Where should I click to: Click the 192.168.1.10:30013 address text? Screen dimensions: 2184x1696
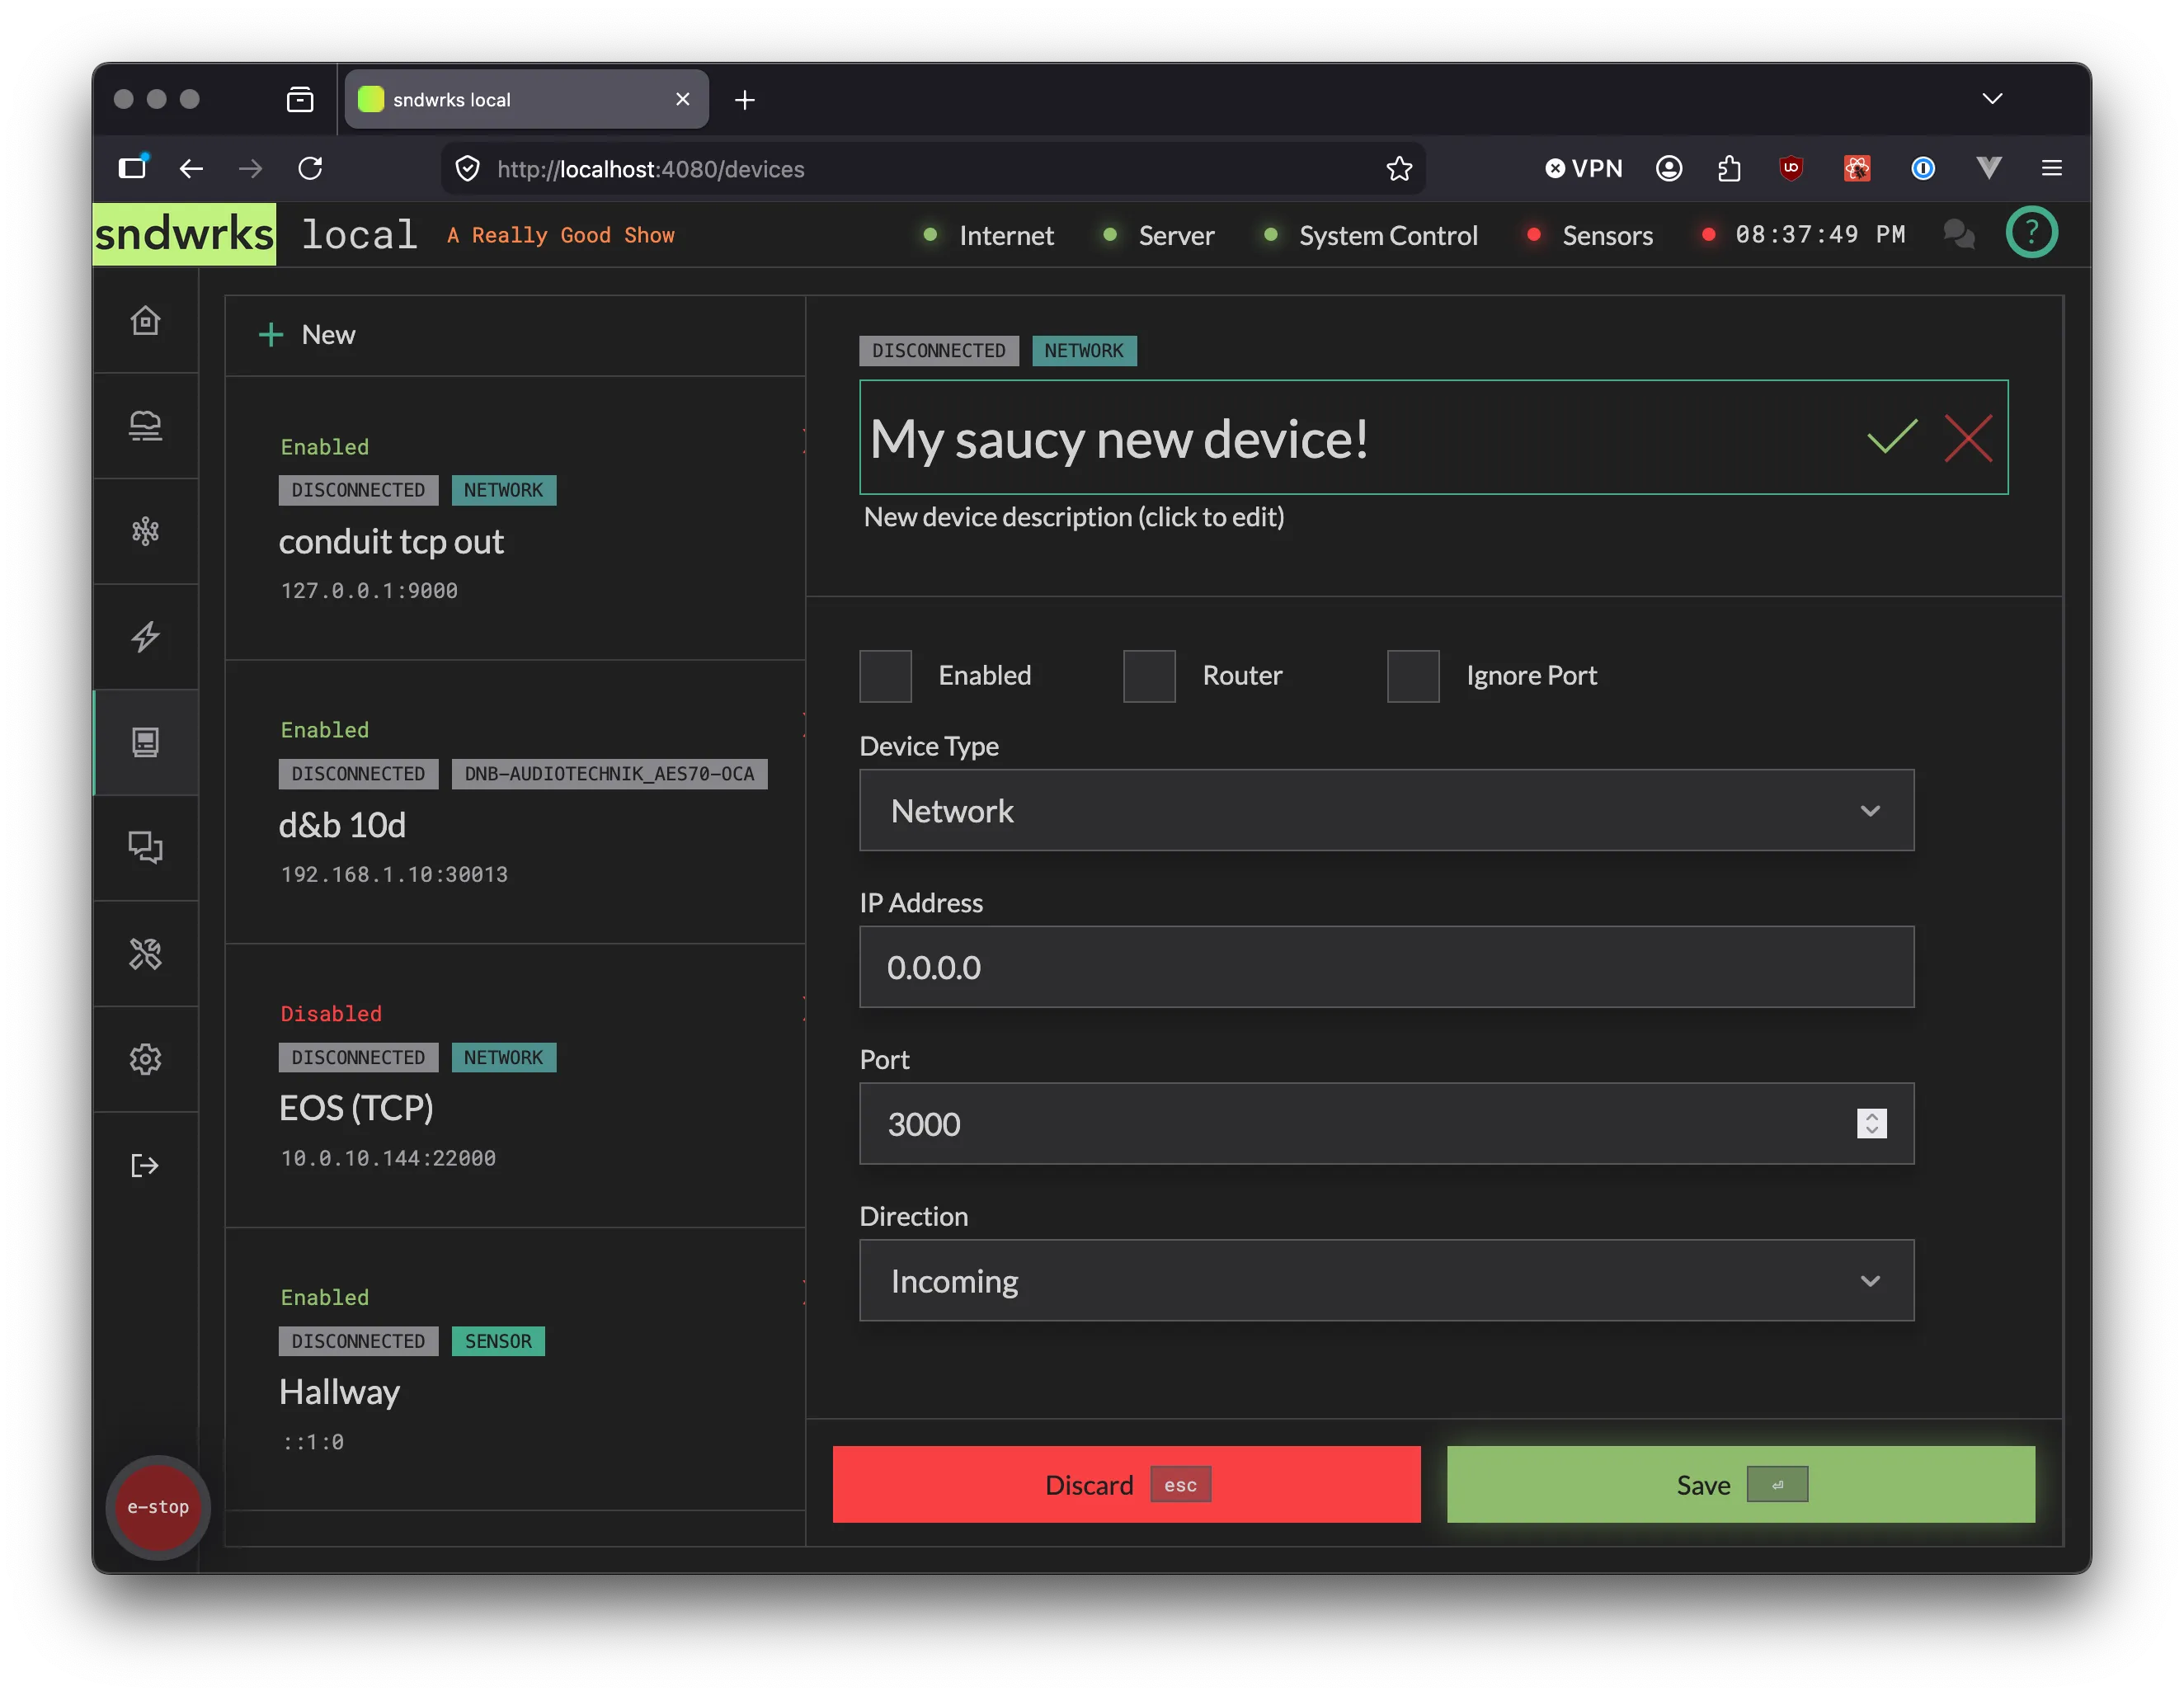coord(394,874)
